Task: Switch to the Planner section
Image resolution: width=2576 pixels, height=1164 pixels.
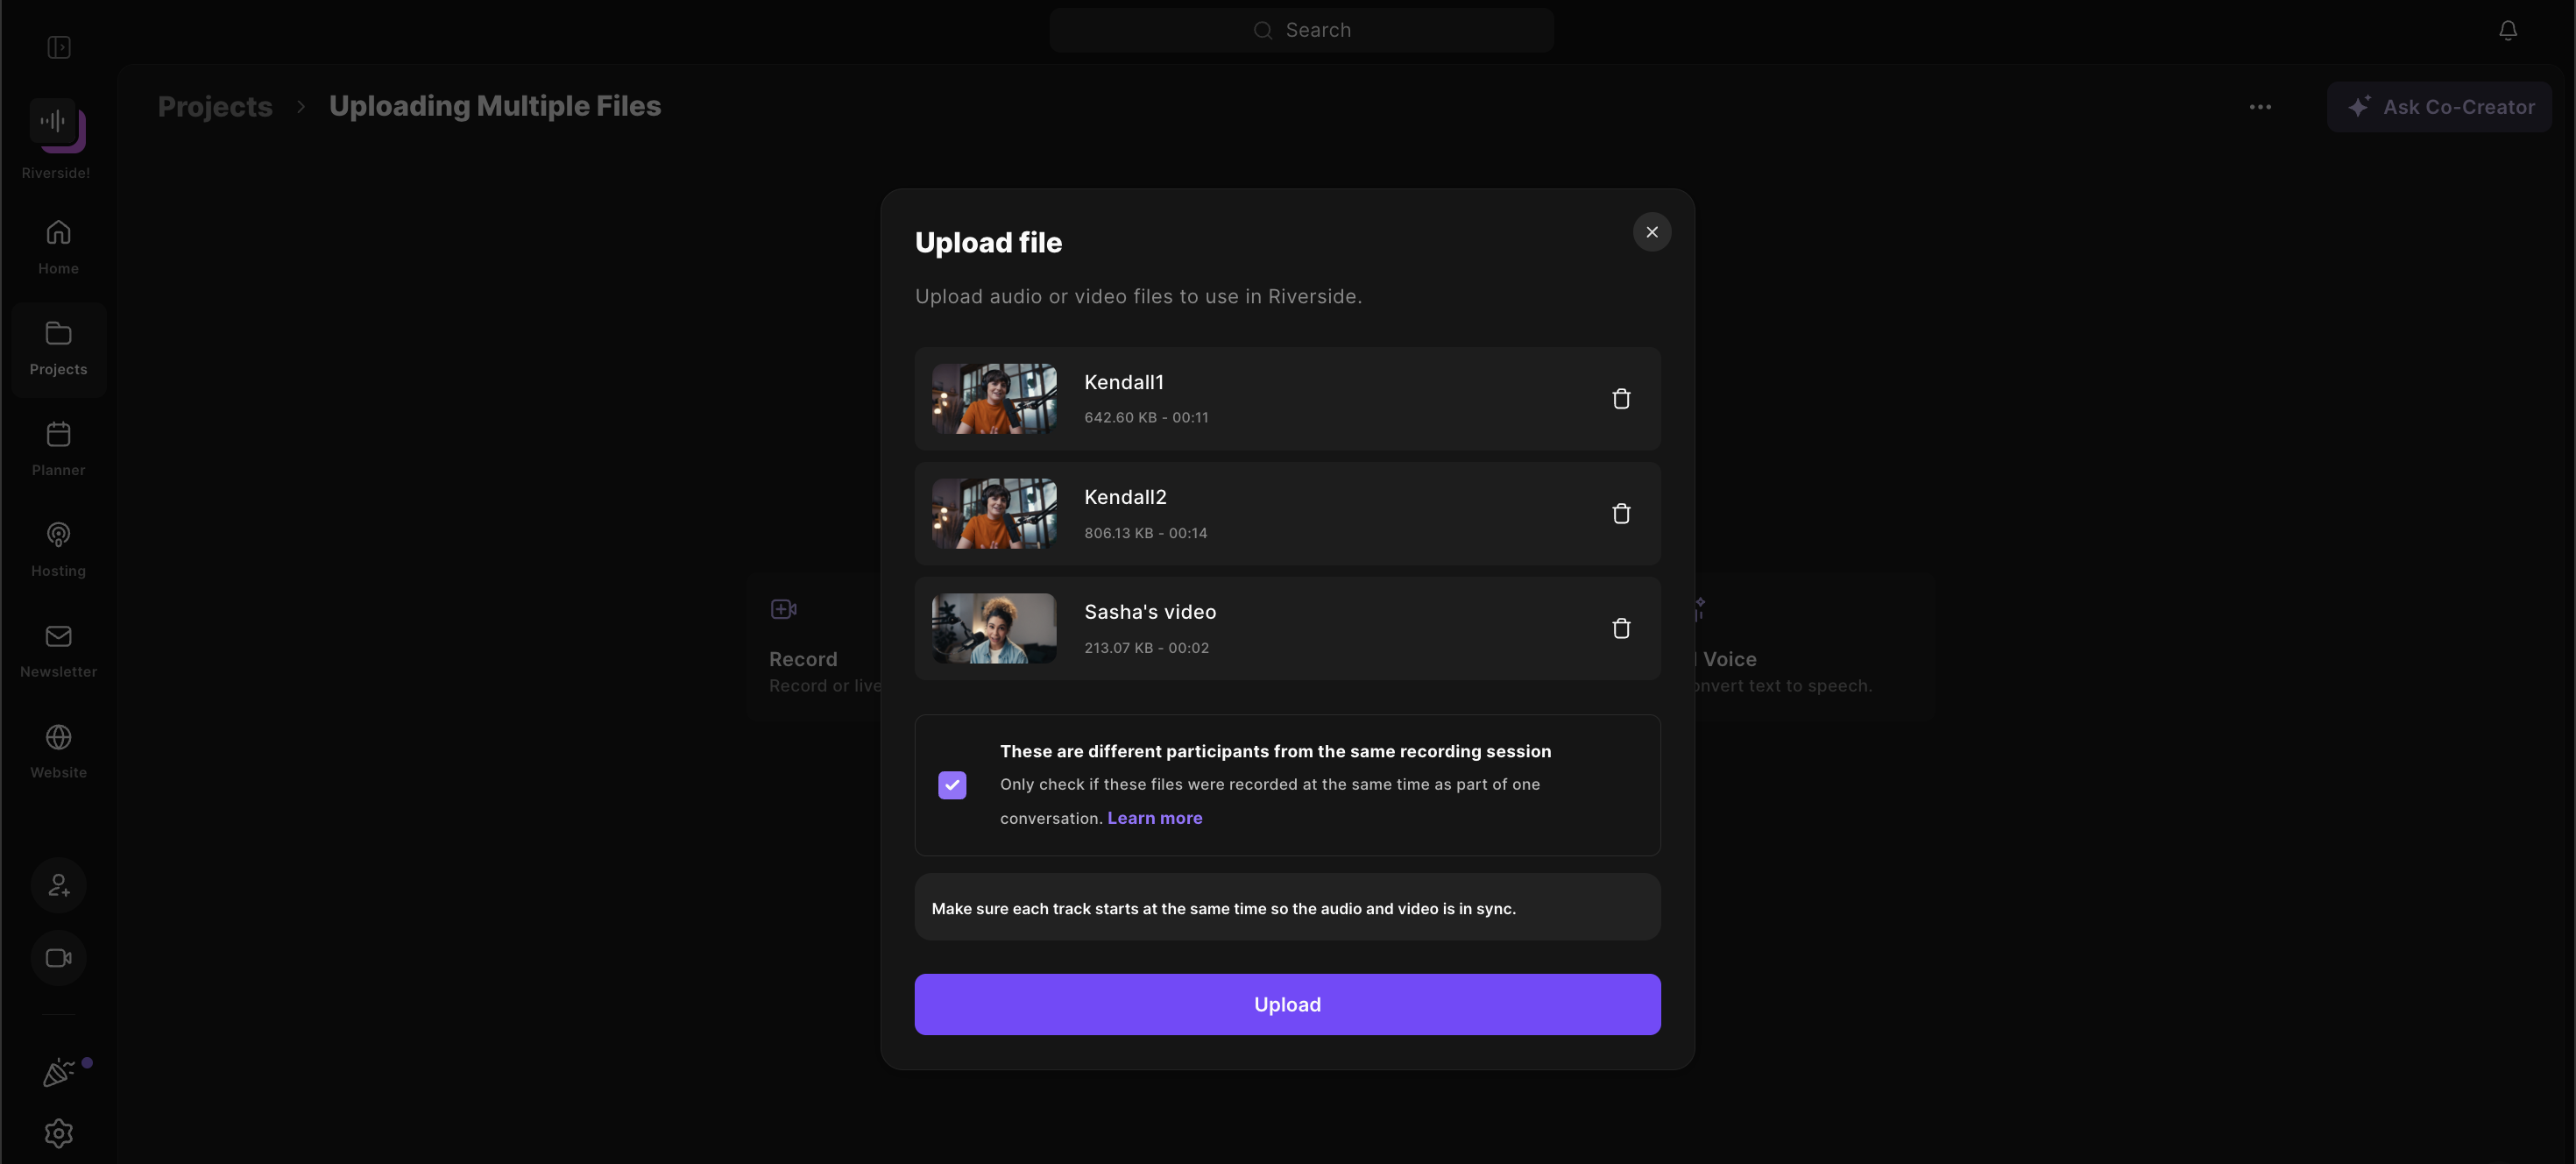Action: [58, 449]
